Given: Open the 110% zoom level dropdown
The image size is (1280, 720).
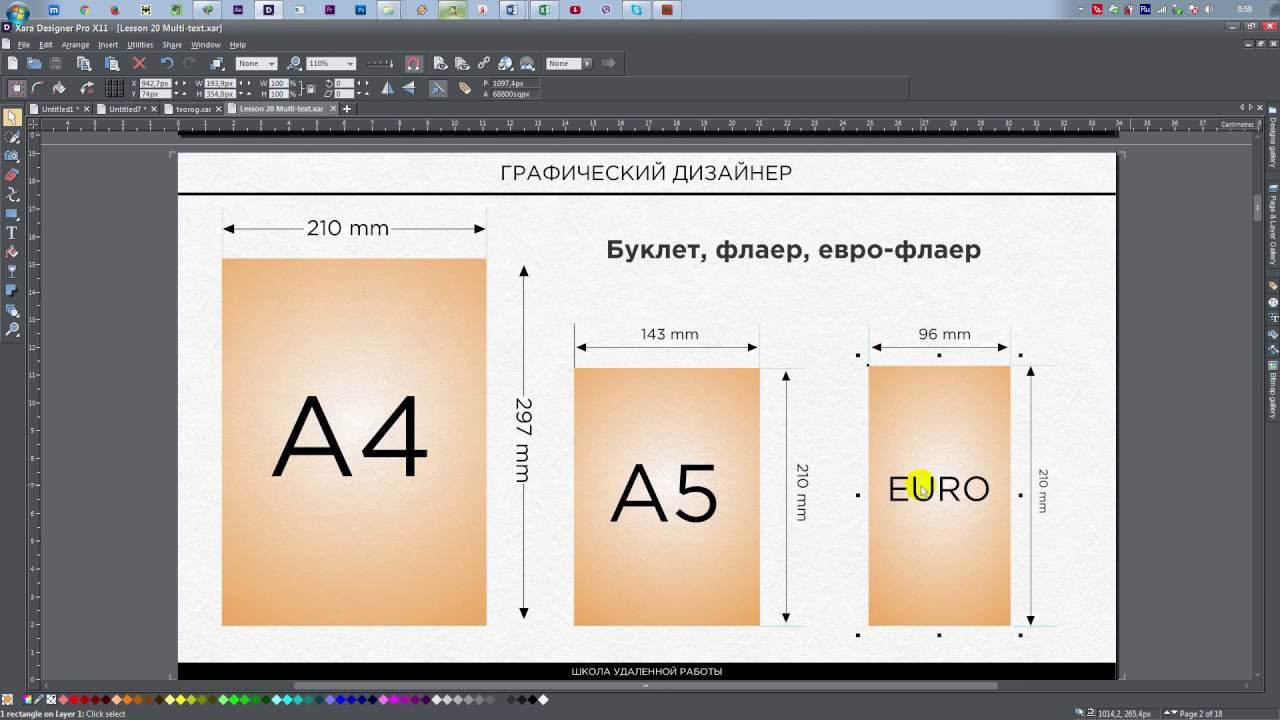Looking at the screenshot, I should (x=349, y=63).
